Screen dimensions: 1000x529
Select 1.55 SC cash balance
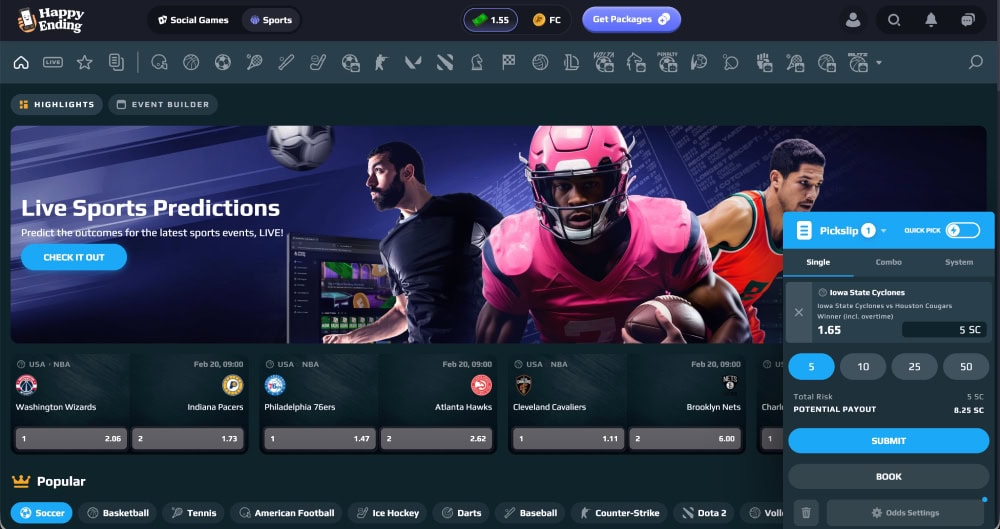[x=490, y=20]
